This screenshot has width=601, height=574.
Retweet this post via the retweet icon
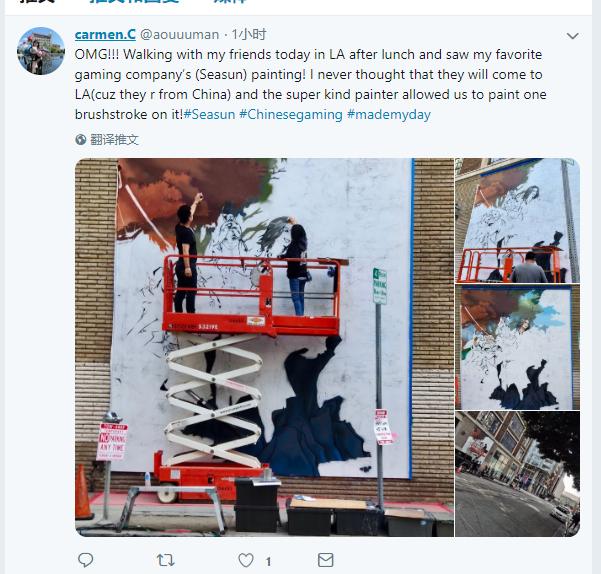(x=166, y=560)
